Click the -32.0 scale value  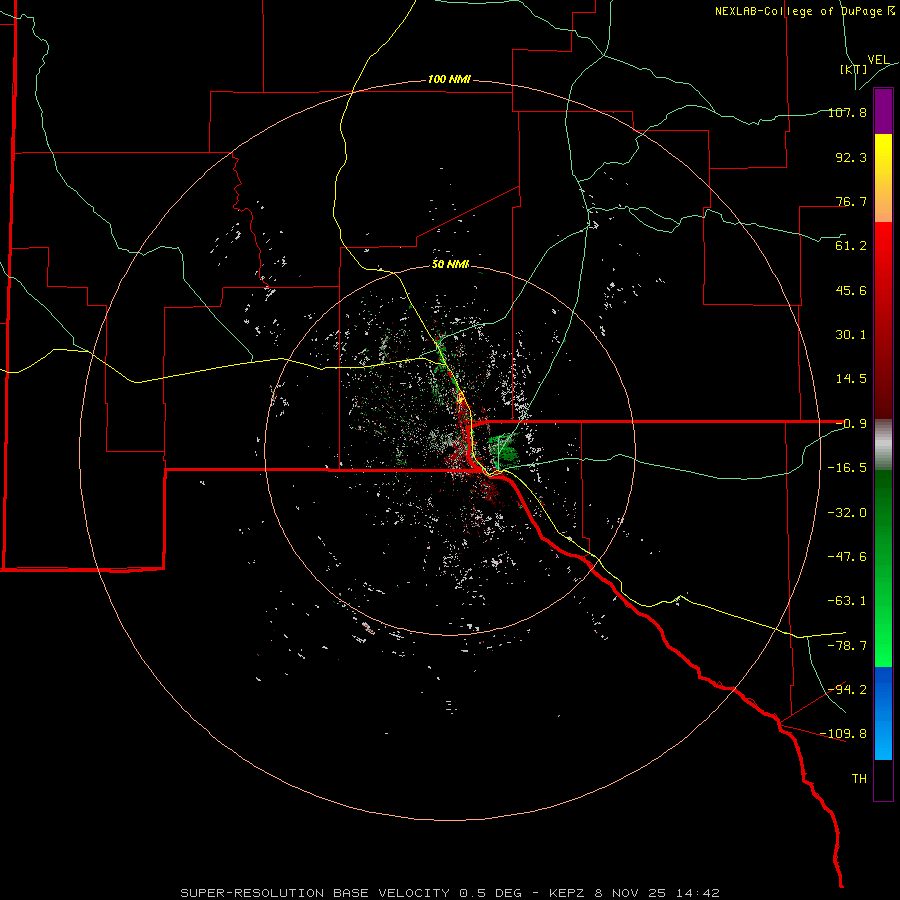847,513
